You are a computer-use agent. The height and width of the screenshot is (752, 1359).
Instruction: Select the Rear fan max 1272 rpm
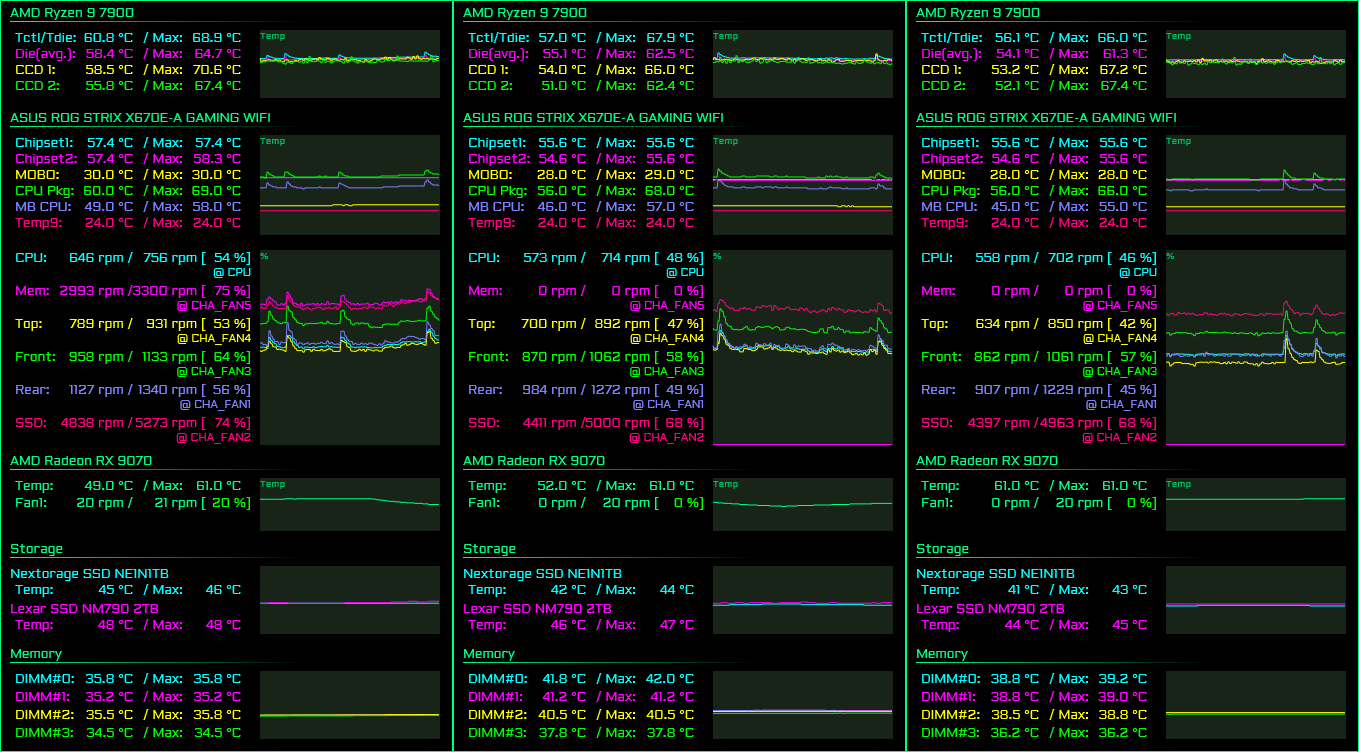click(623, 390)
